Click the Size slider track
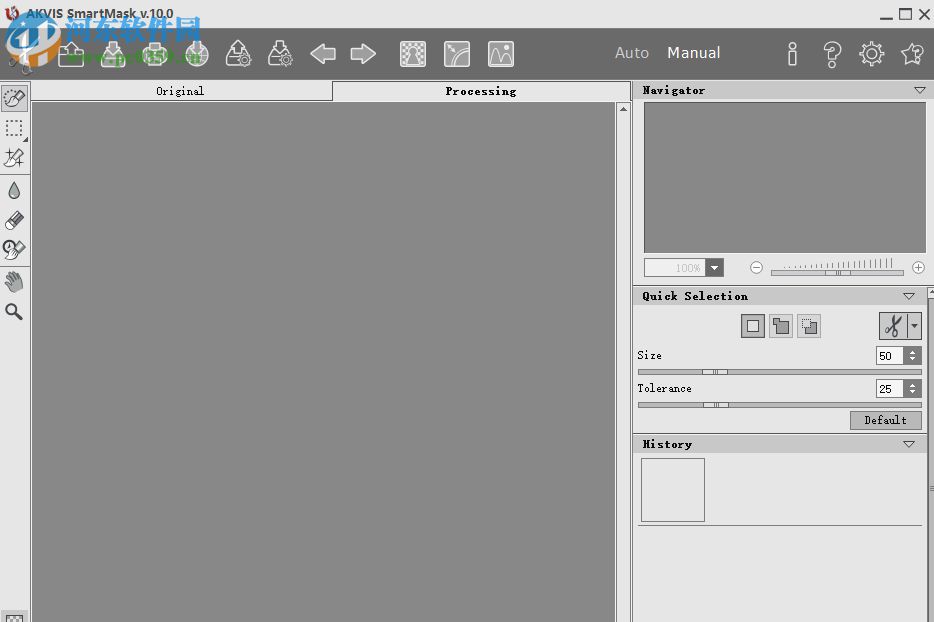The image size is (934, 622). 780,372
